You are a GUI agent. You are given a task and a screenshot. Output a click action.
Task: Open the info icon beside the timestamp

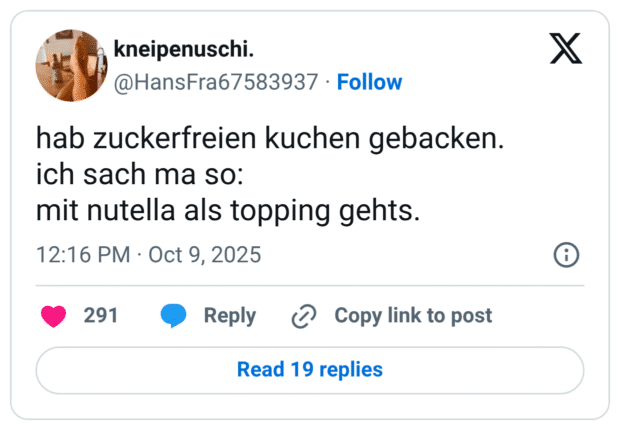566,255
